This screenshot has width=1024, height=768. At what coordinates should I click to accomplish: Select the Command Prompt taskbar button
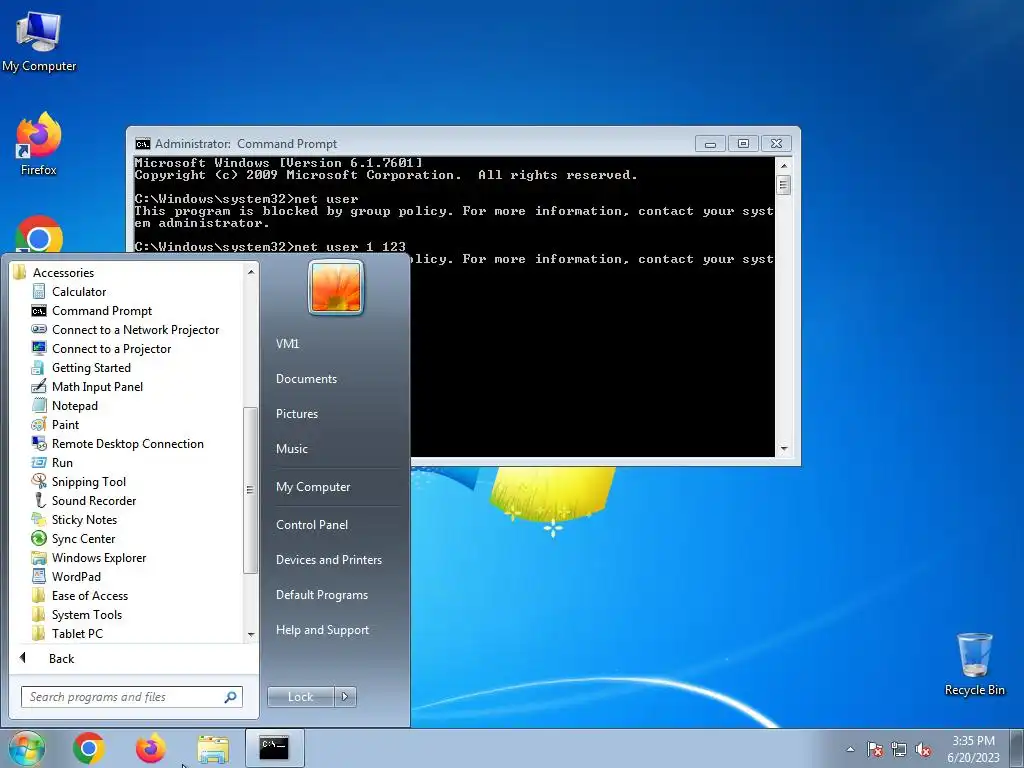[274, 748]
